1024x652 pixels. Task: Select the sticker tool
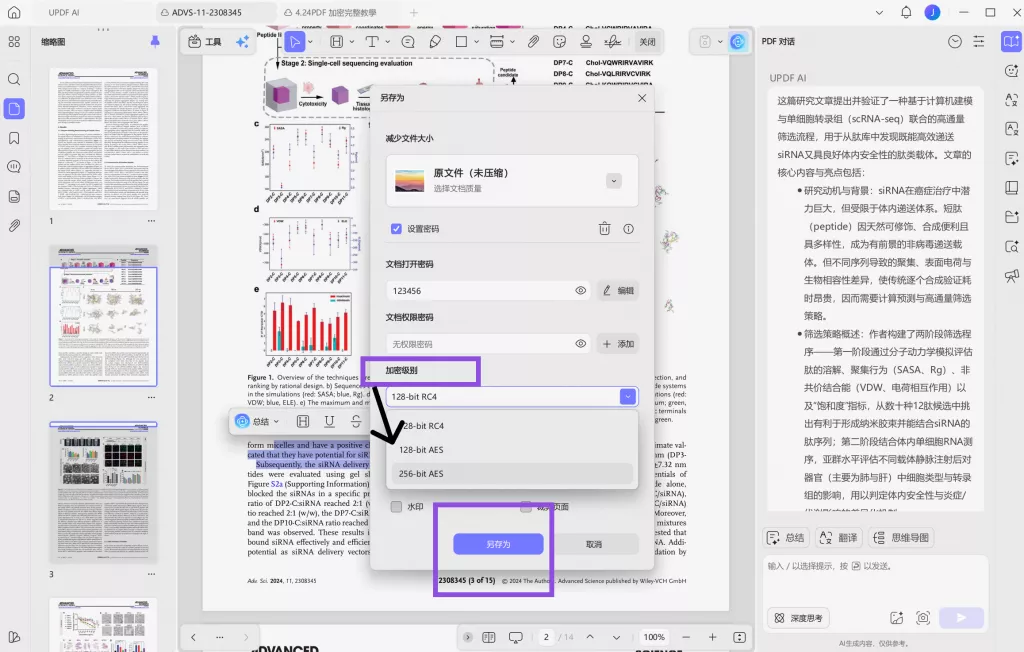tap(560, 42)
